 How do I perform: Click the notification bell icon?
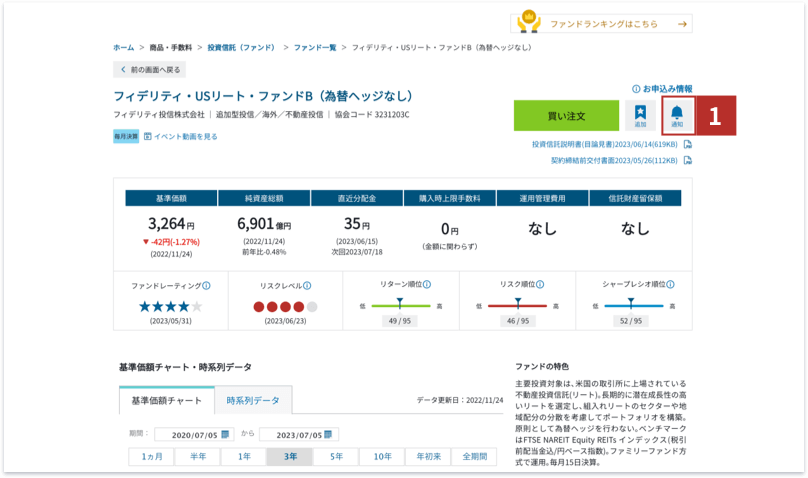(x=677, y=116)
